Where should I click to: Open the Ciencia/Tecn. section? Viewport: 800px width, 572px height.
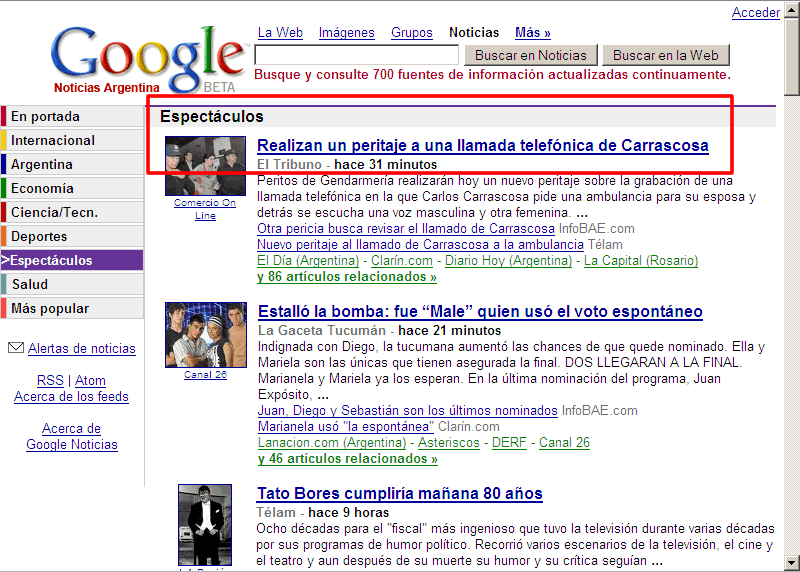click(72, 212)
